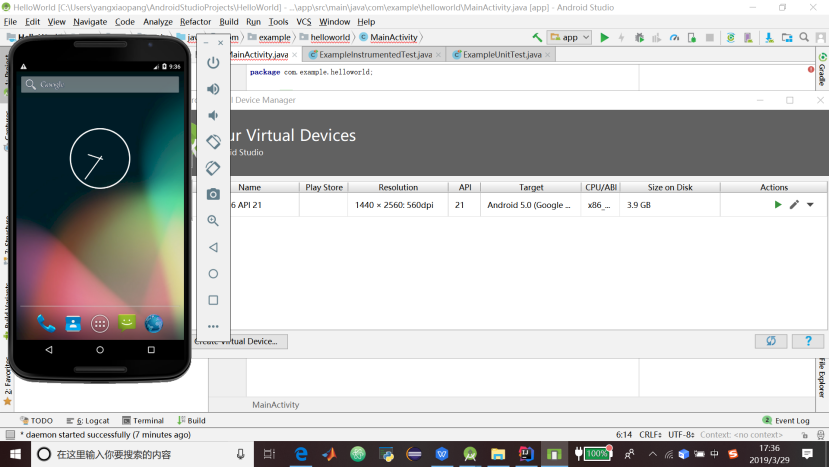Expand the AVD actions dropdown arrow
This screenshot has width=830, height=467.
[810, 205]
